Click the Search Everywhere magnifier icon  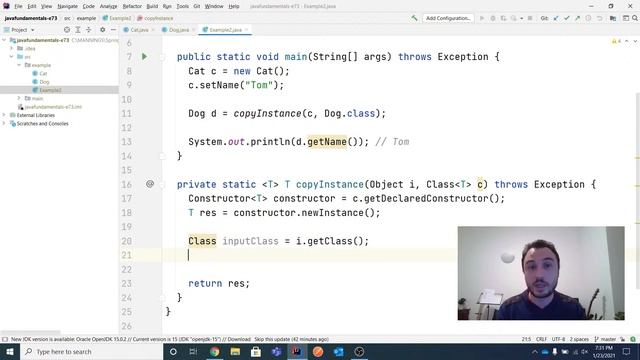(x=635, y=18)
